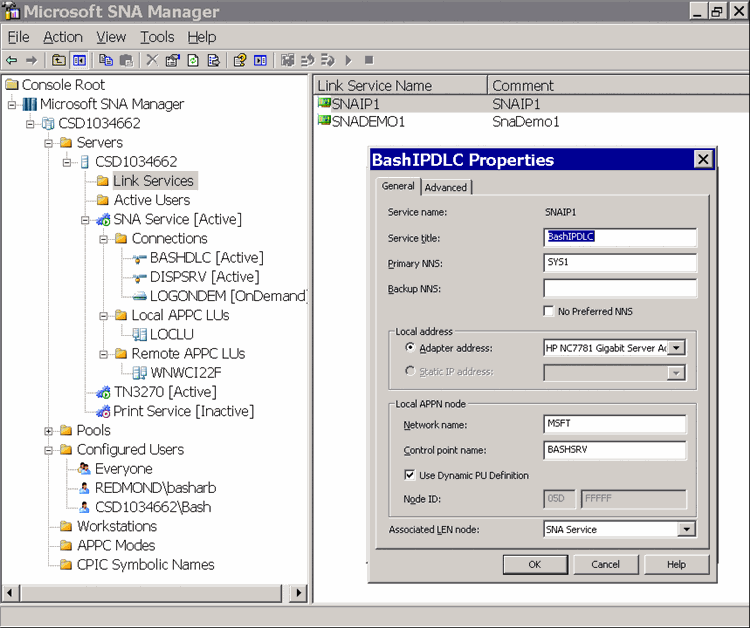This screenshot has height=628, width=750.
Task: Expand the Pools folder node
Action: [x=49, y=431]
